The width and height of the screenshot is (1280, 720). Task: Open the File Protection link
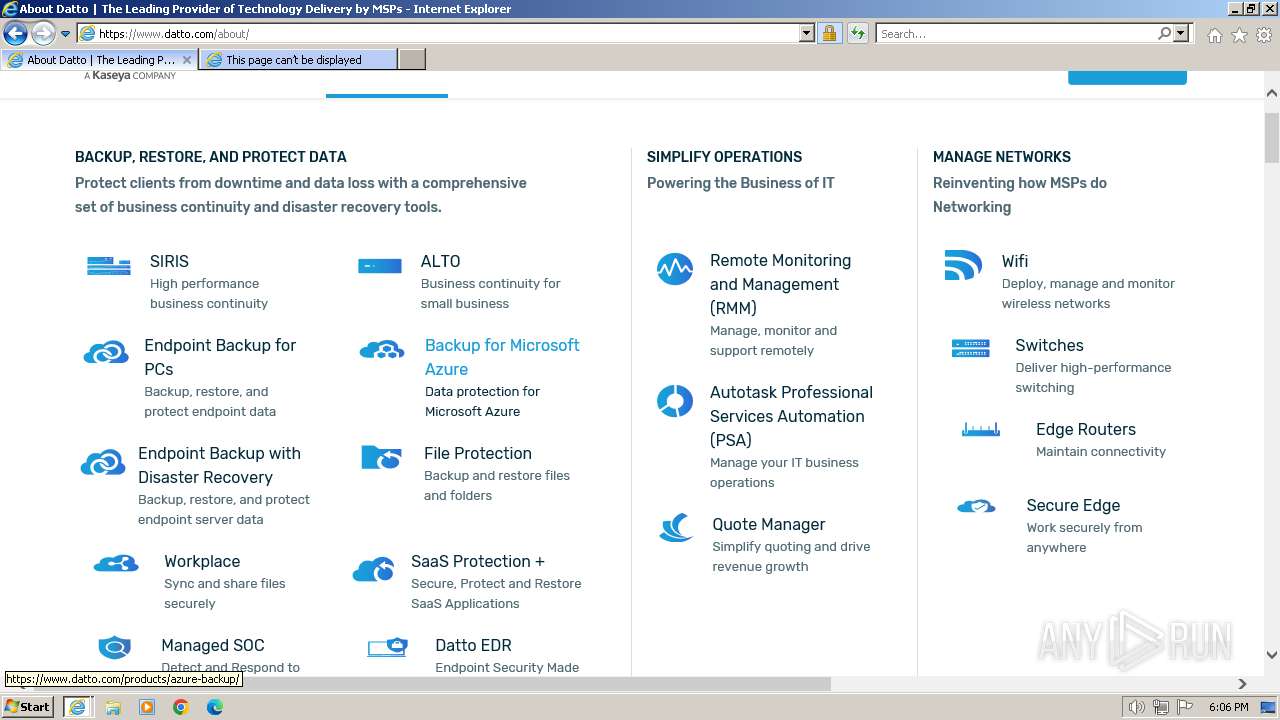[x=478, y=453]
